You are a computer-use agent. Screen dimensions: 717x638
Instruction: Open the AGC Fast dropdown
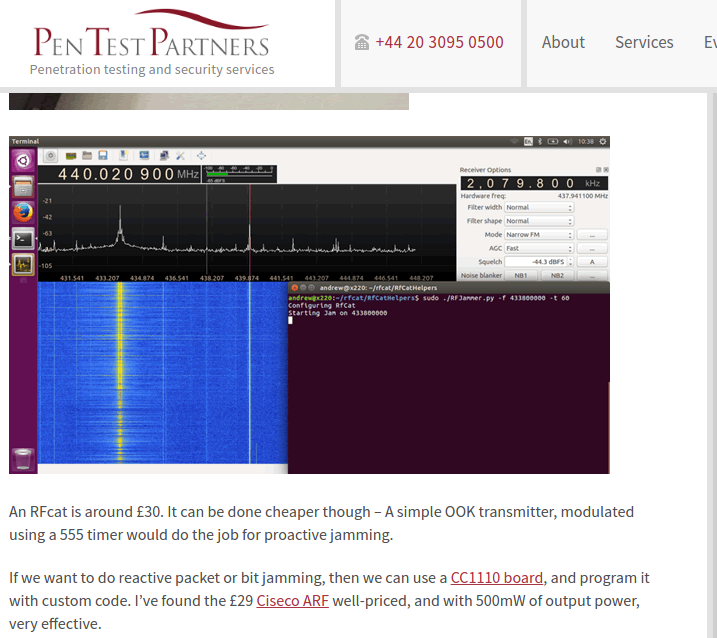tap(538, 248)
